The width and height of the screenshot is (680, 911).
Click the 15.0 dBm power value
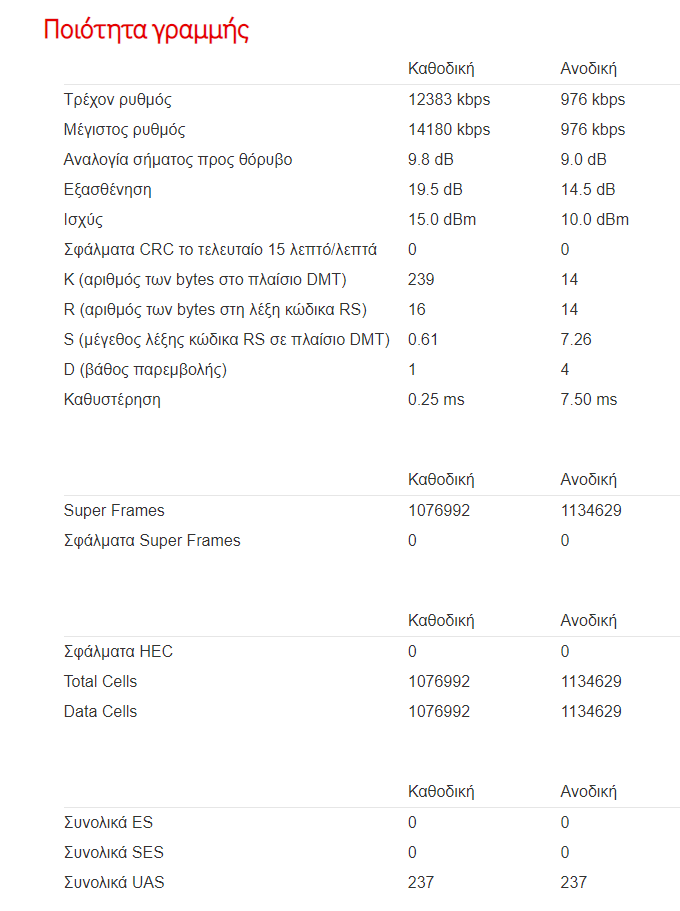(442, 220)
